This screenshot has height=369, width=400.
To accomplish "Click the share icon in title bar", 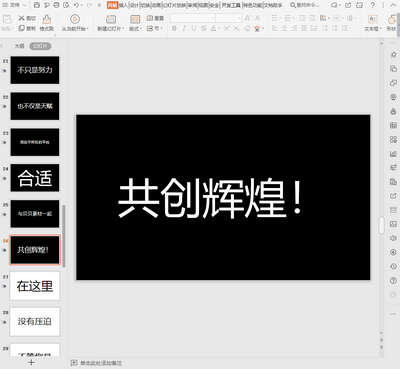I will pos(348,5).
